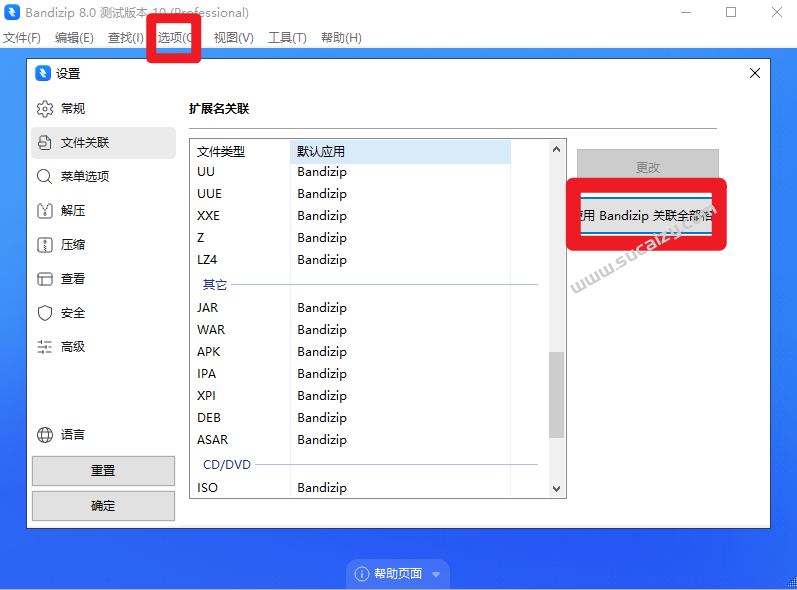Click the File Association (文件关联) icon

pos(45,143)
